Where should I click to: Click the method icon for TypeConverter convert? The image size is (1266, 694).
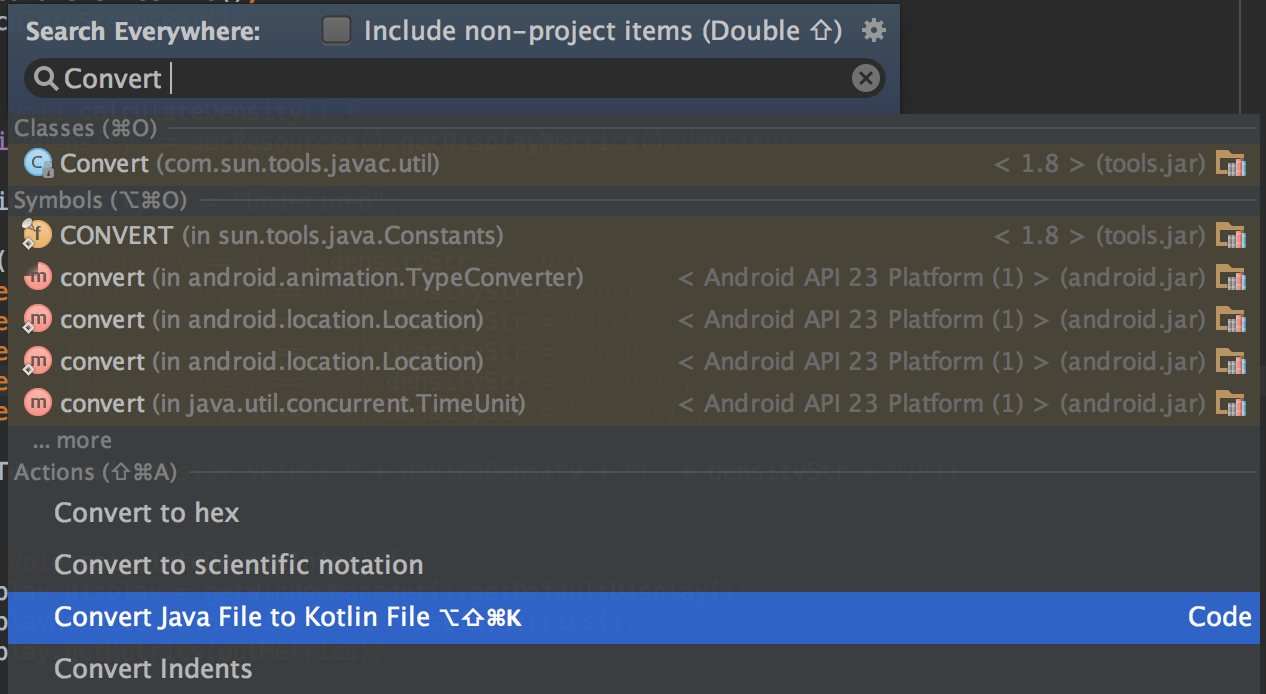(38, 277)
